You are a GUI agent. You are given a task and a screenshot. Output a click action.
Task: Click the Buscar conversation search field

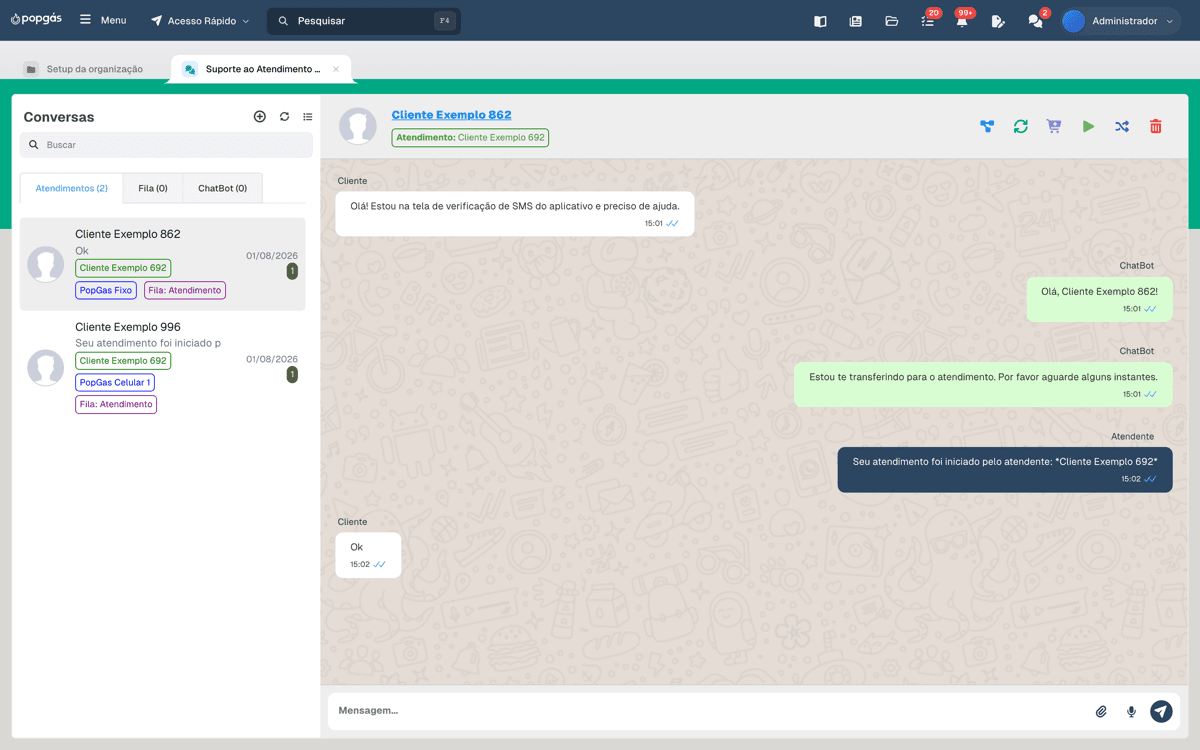pyautogui.click(x=166, y=145)
